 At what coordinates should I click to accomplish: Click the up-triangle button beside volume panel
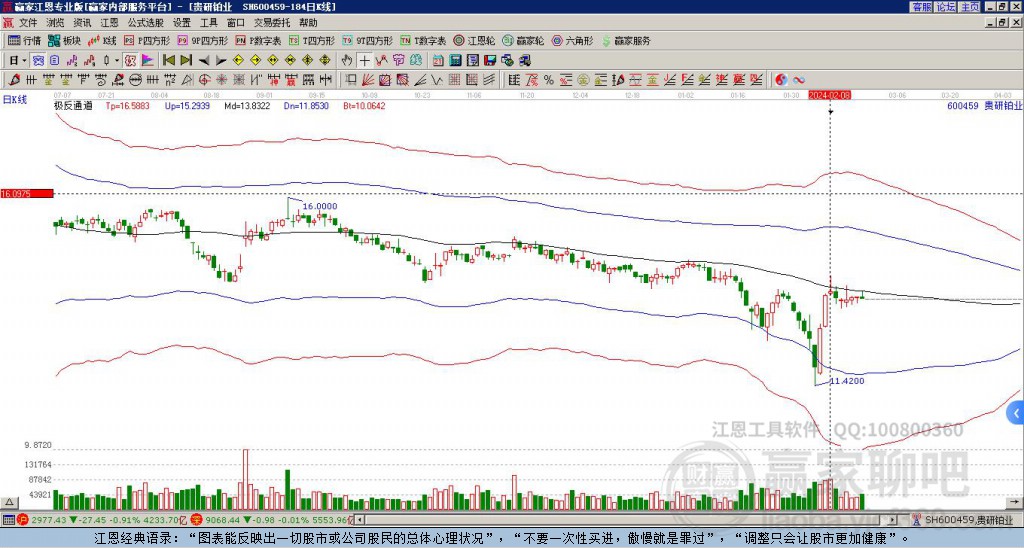[9, 502]
